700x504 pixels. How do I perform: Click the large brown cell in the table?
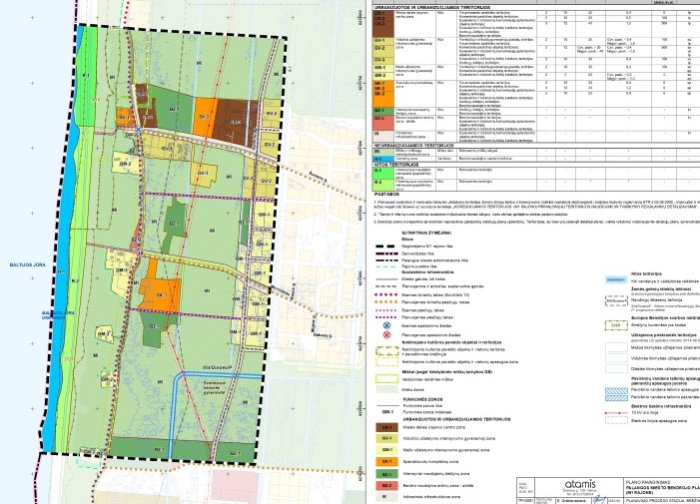pos(383,24)
